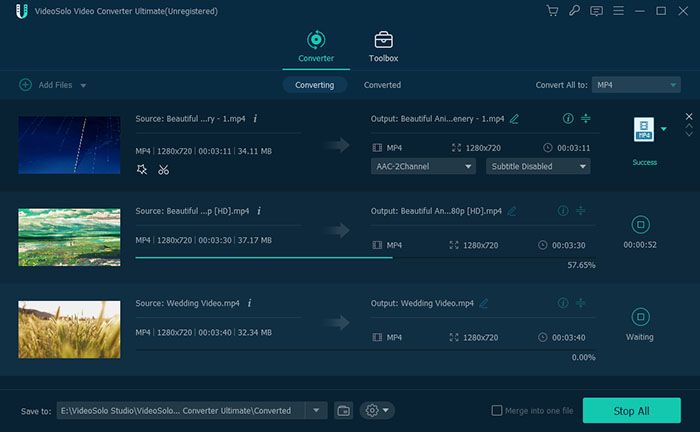Expand the Save to path dropdown arrow
This screenshot has width=700, height=432.
pyautogui.click(x=316, y=411)
